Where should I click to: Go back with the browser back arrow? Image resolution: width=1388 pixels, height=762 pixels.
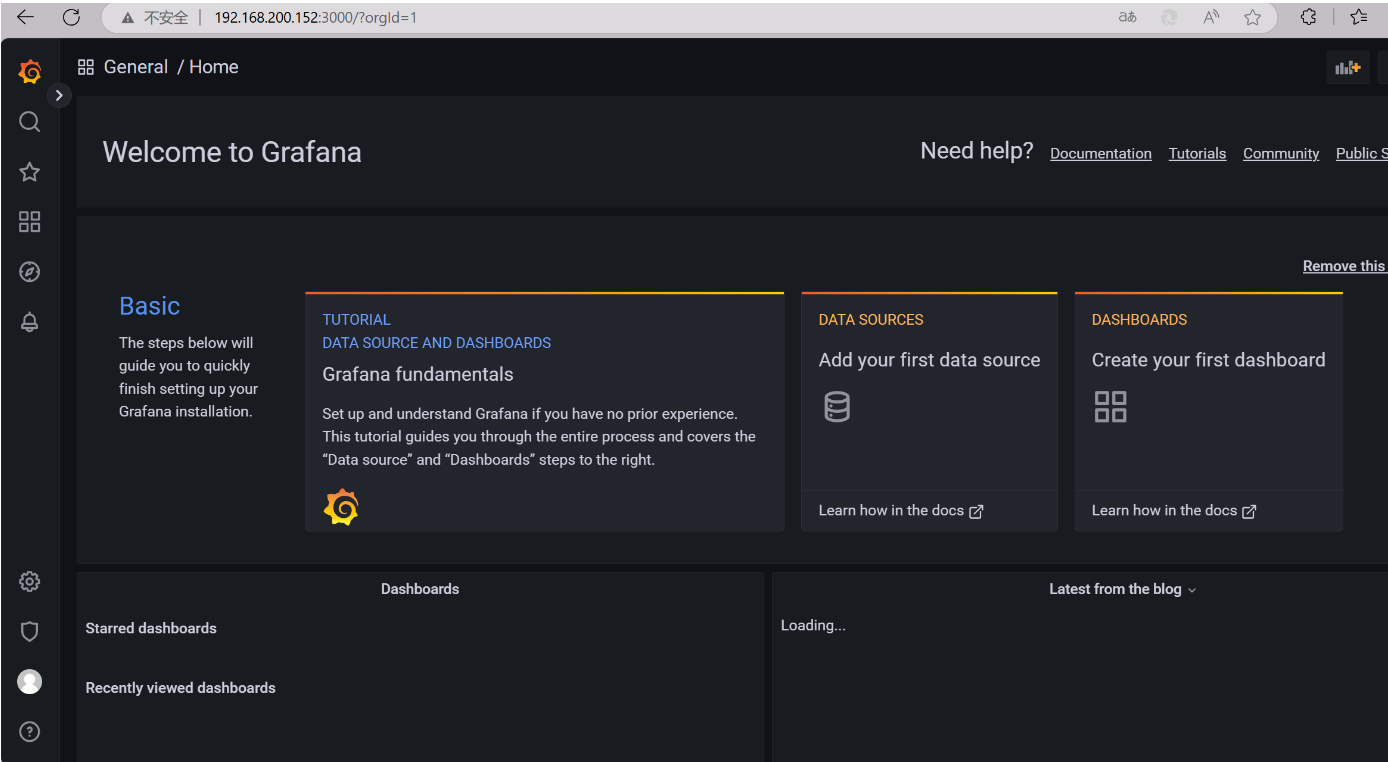[26, 17]
